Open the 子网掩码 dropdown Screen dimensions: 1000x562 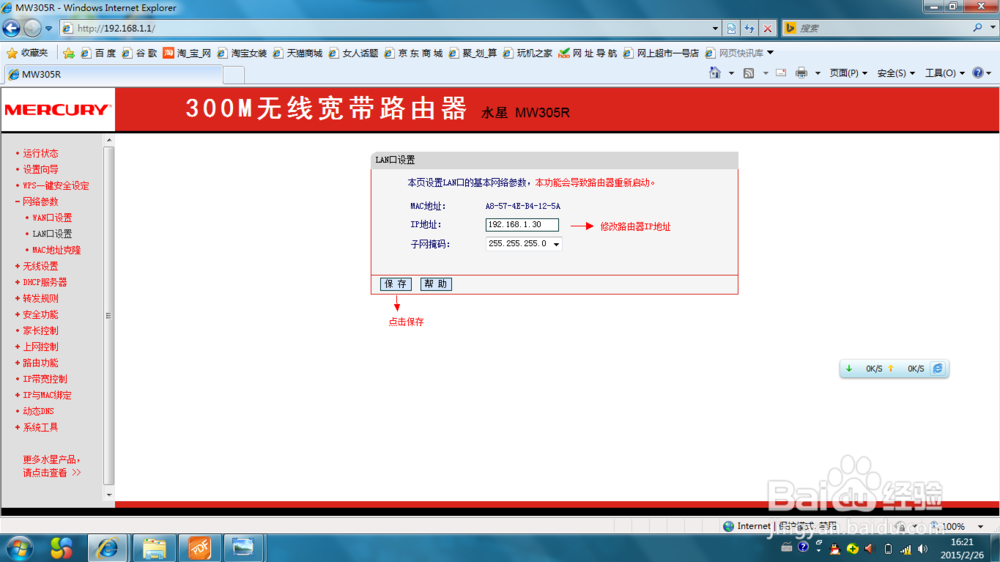point(523,244)
